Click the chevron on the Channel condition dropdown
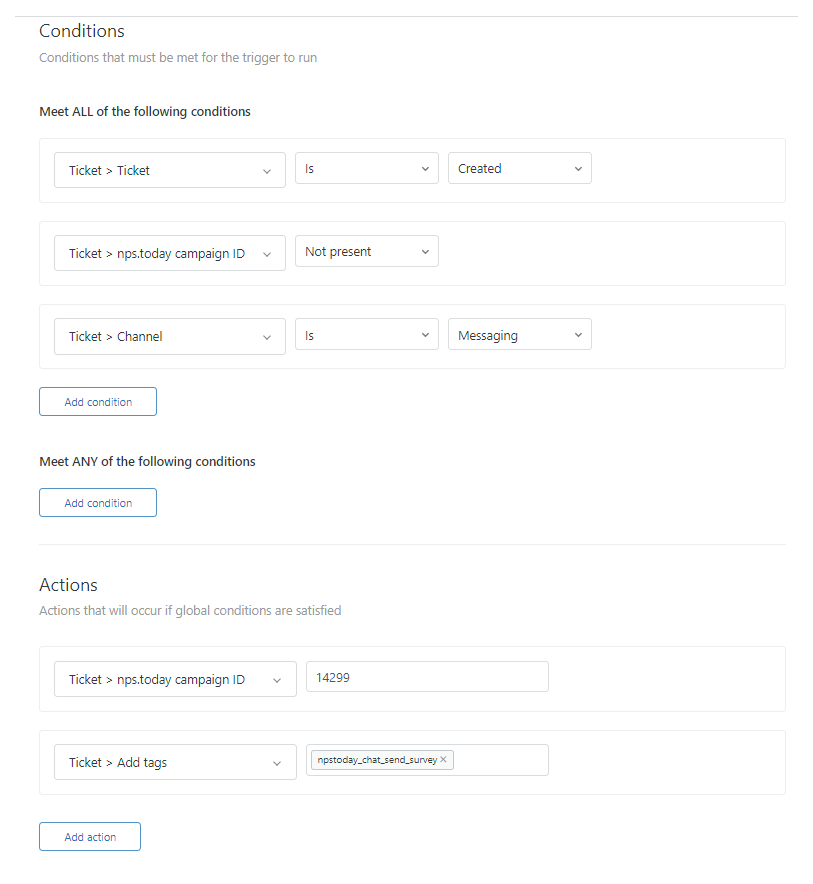The width and height of the screenshot is (813, 884). tap(267, 334)
